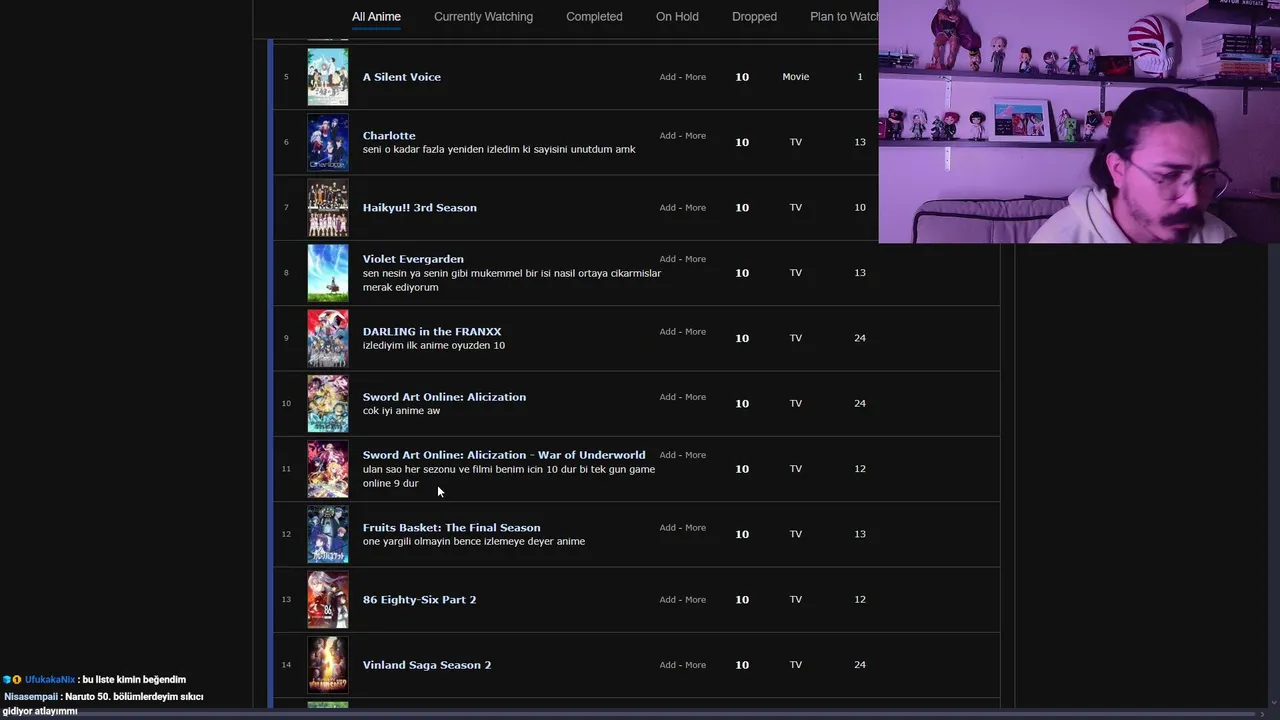1280x720 pixels.
Task: Click Add in Vinland Saga Season 2 row
Action: click(667, 665)
